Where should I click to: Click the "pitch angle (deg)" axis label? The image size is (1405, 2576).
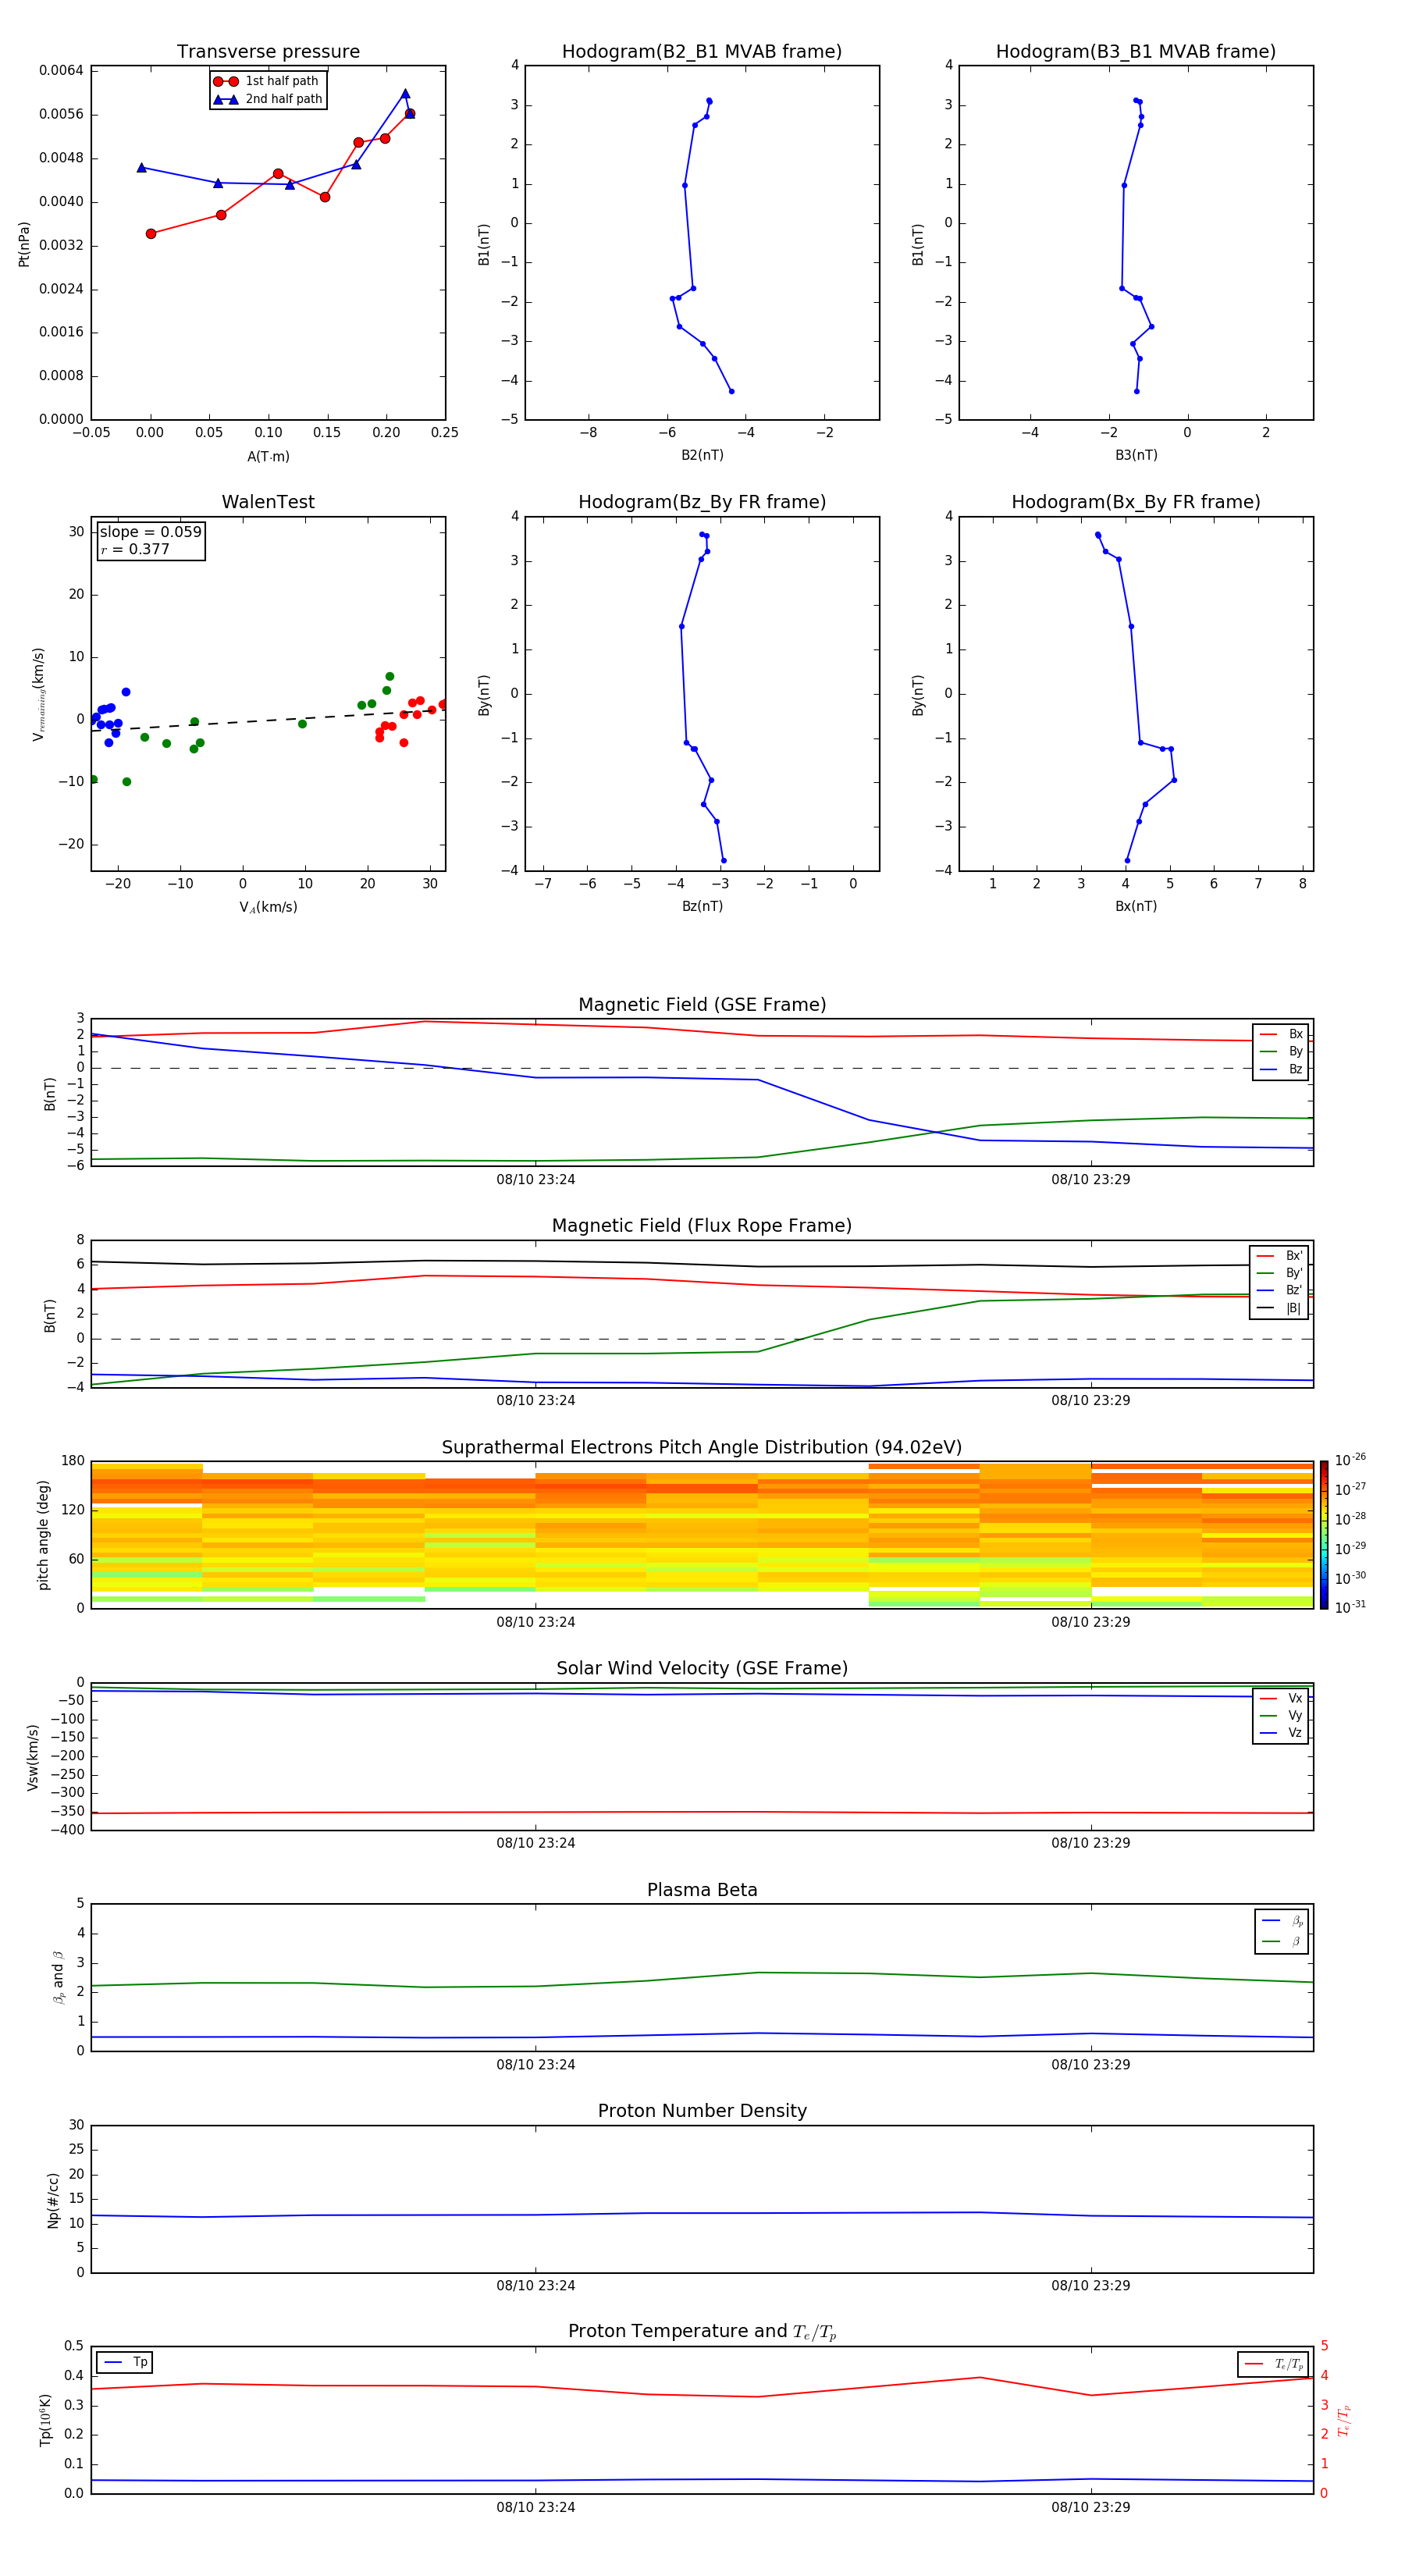[x=43, y=1535]
